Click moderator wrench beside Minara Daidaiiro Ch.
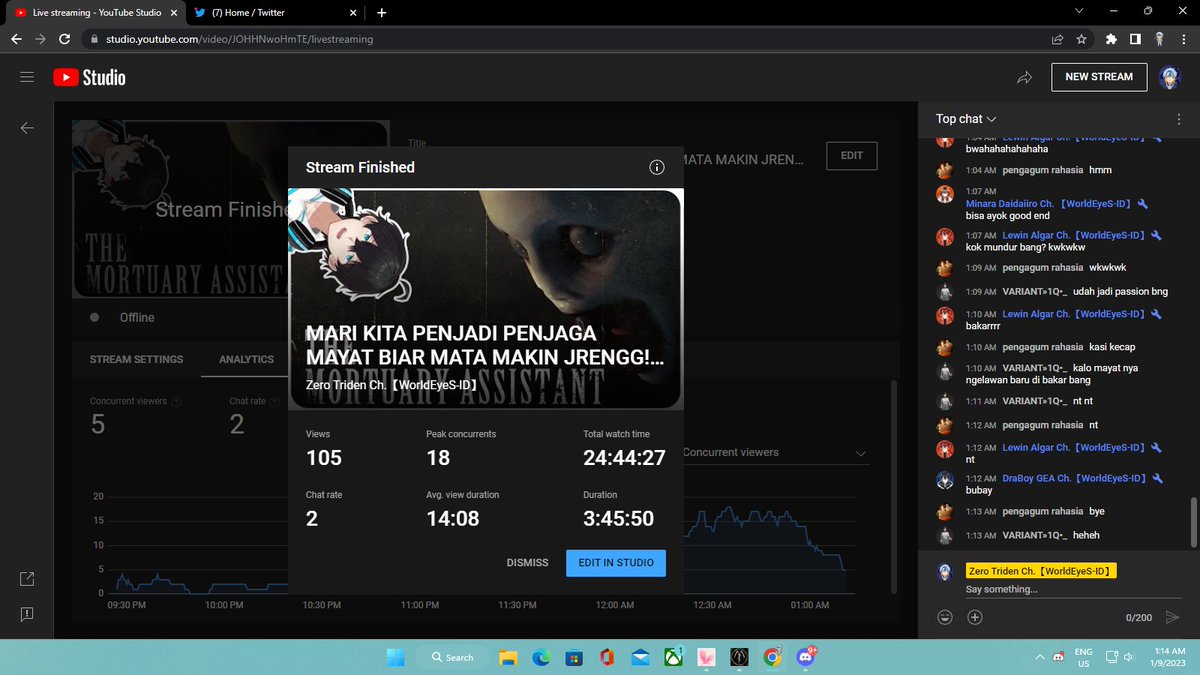Viewport: 1200px width, 675px height. click(x=1141, y=203)
